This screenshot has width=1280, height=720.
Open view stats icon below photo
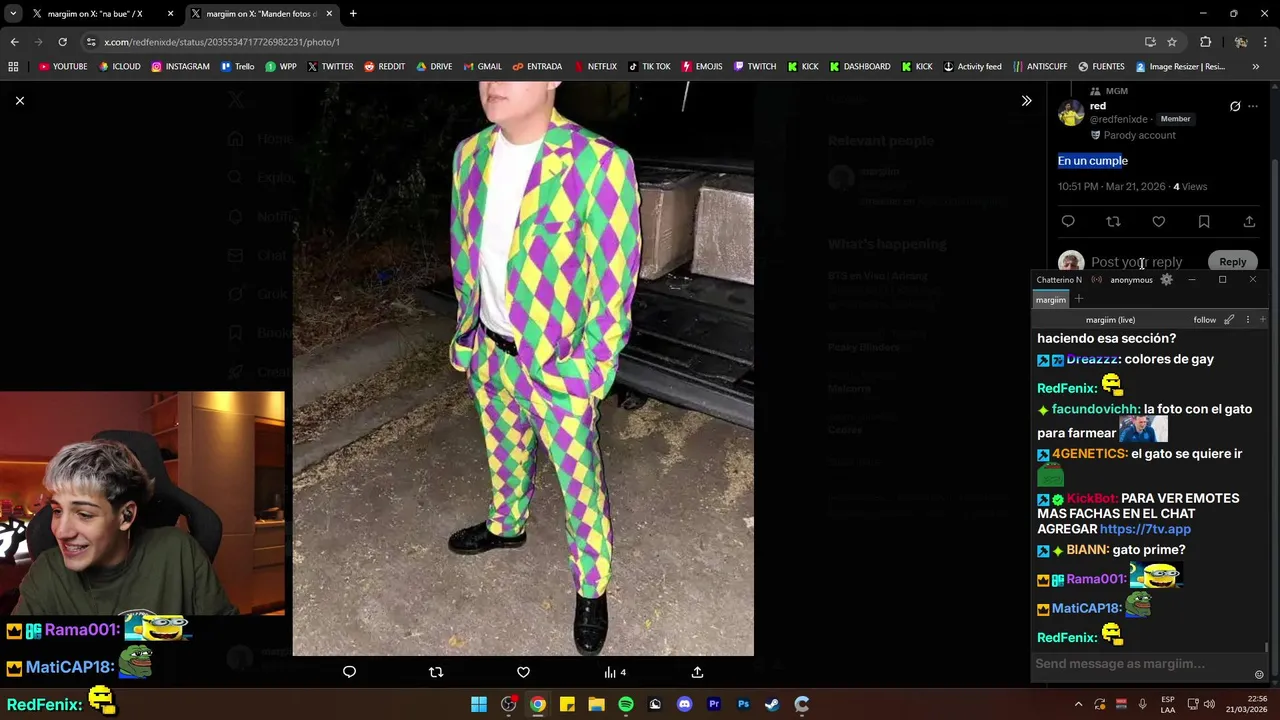pos(615,672)
